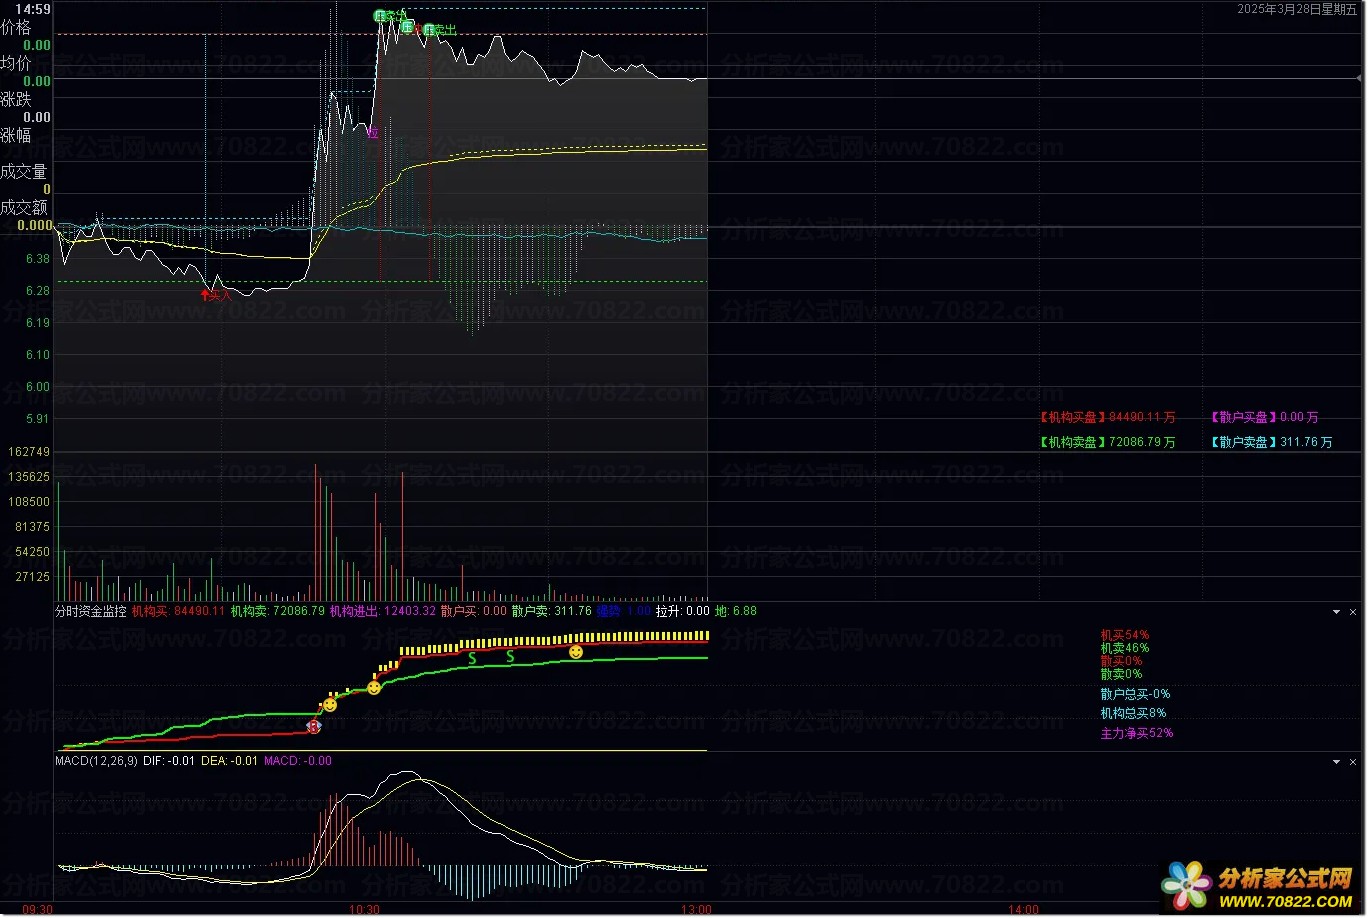Viewport: 1369px width, 918px height.
Task: Close the MACD indicator panel
Action: tap(1355, 762)
